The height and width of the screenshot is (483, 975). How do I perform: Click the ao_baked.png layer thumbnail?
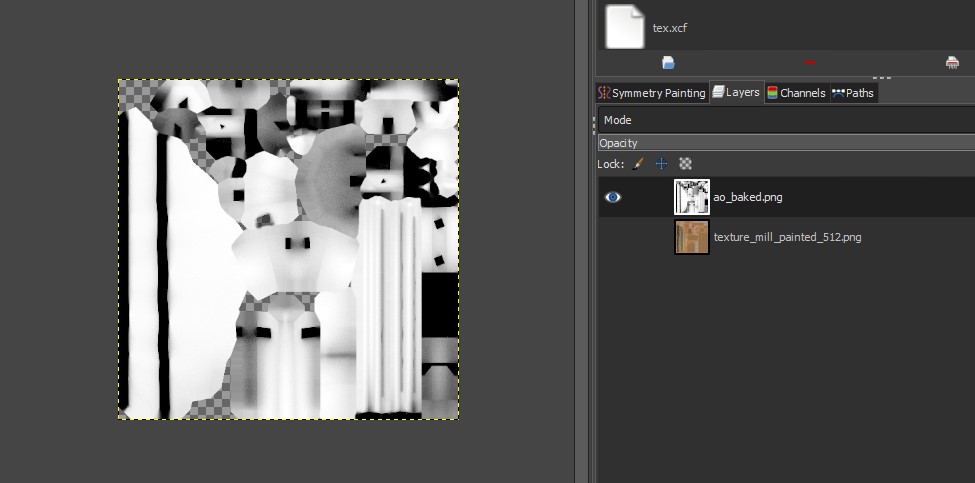click(x=691, y=198)
